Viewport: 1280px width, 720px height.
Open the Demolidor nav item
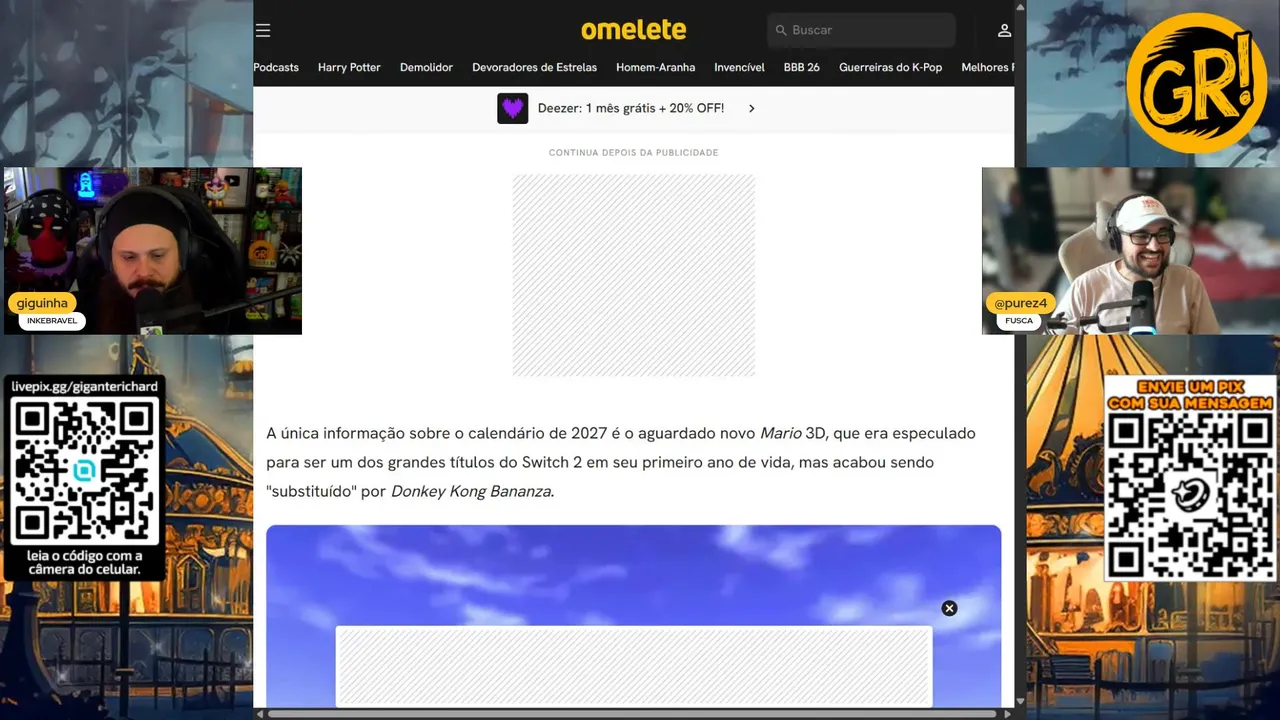click(x=426, y=67)
